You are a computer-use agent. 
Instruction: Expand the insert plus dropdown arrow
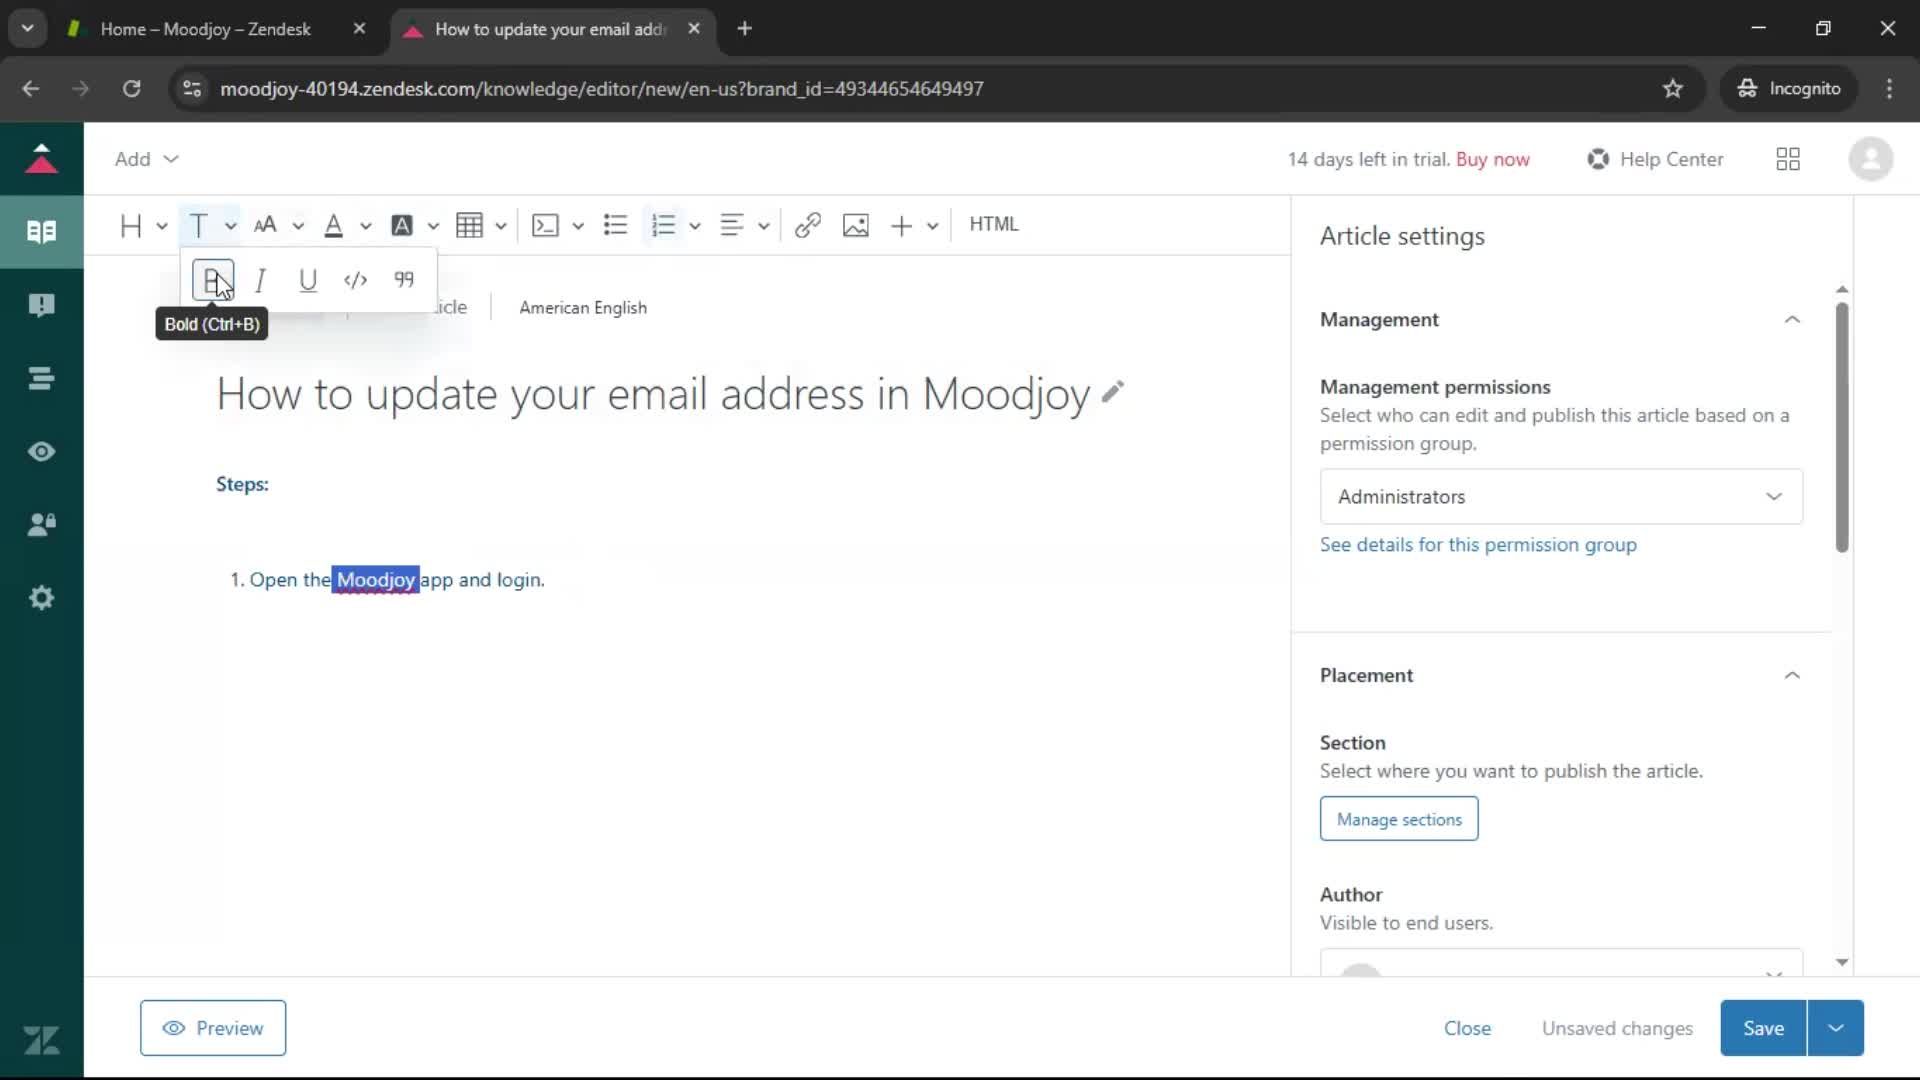pyautogui.click(x=933, y=227)
